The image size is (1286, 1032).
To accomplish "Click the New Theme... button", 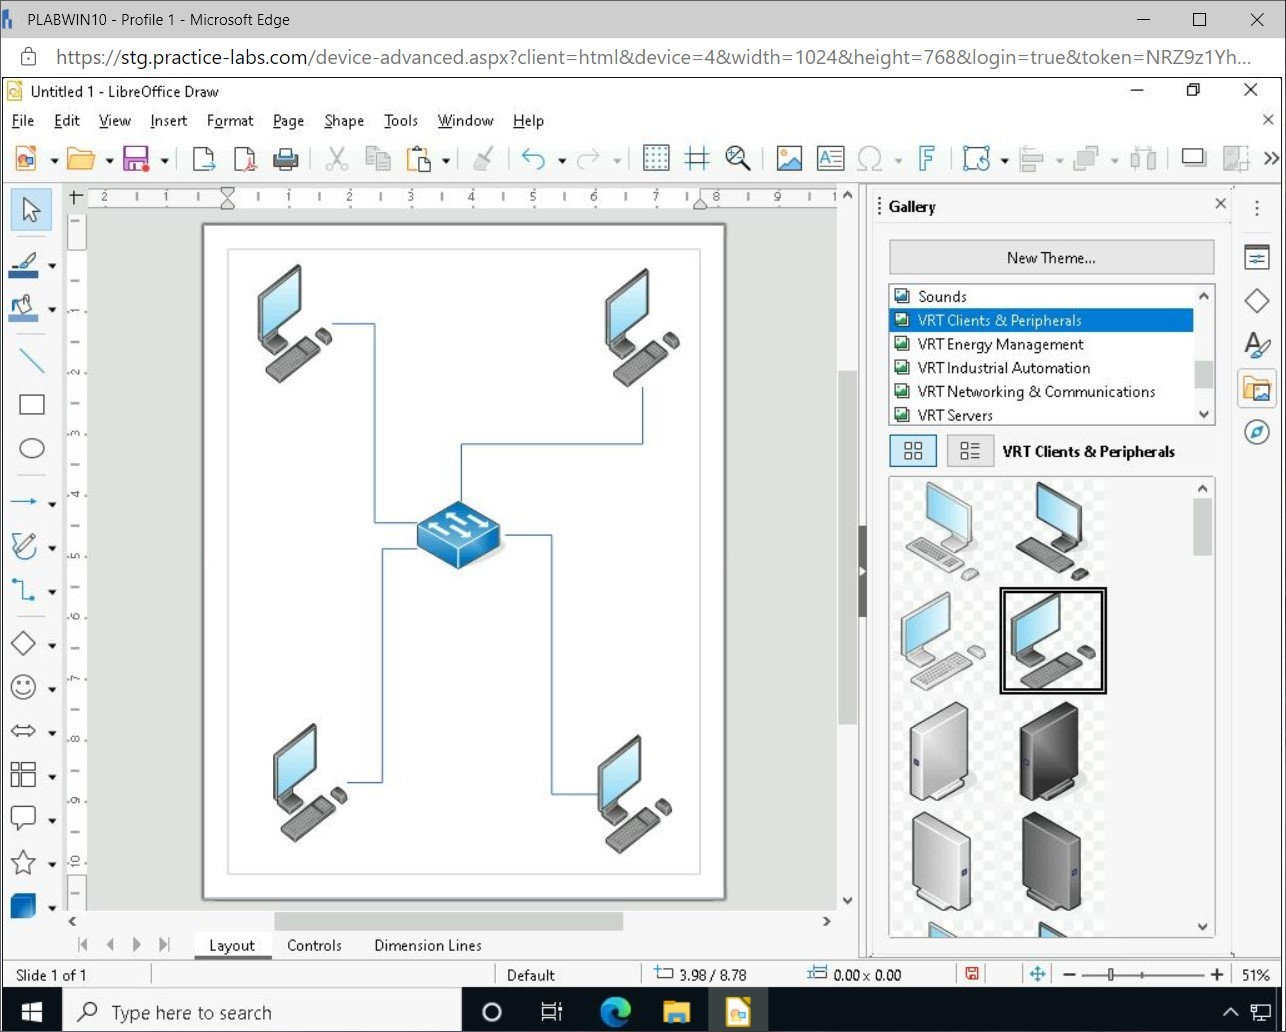I will click(x=1051, y=258).
